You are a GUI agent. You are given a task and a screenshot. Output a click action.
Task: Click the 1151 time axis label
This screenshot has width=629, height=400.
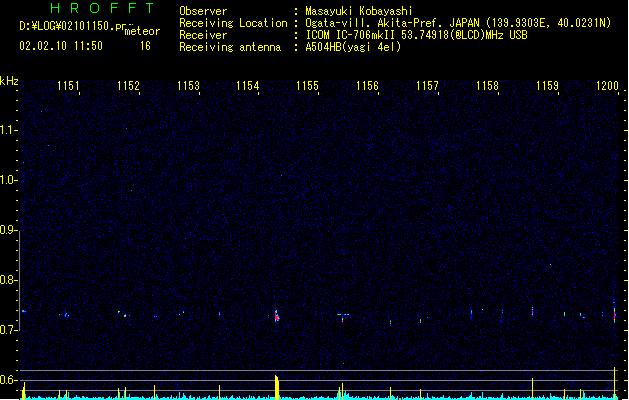point(68,85)
